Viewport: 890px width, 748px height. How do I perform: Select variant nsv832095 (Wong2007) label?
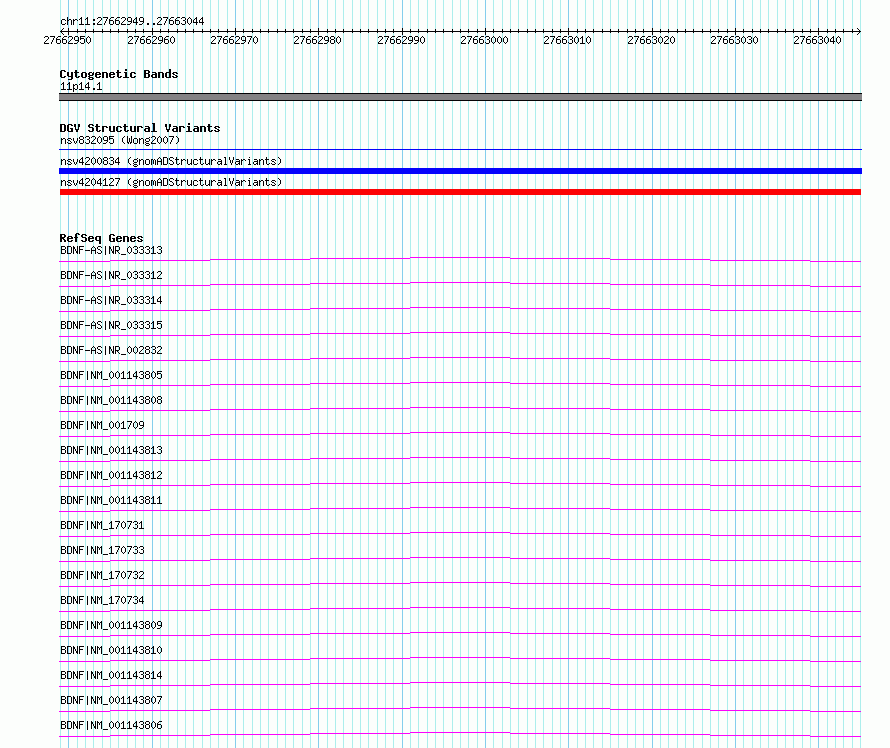(x=120, y=140)
